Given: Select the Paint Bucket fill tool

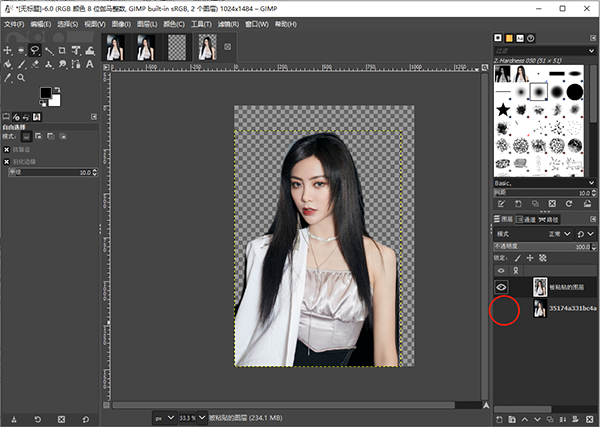Looking at the screenshot, I should (8, 63).
